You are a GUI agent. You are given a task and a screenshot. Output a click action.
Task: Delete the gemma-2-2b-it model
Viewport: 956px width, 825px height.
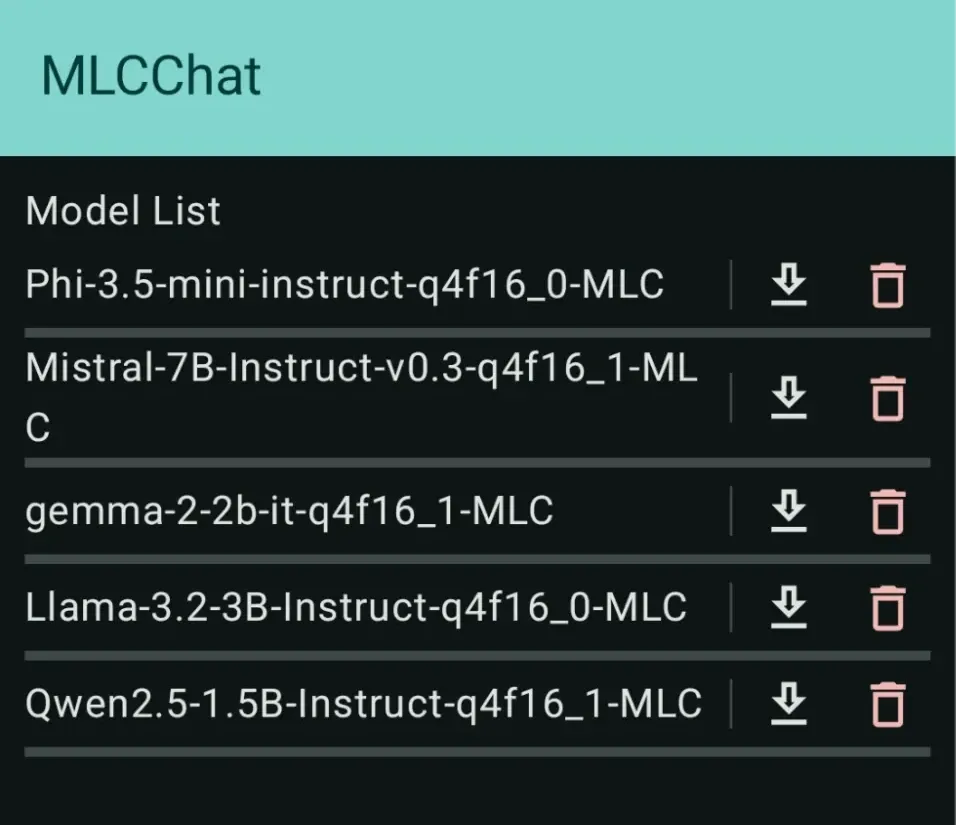click(x=886, y=511)
